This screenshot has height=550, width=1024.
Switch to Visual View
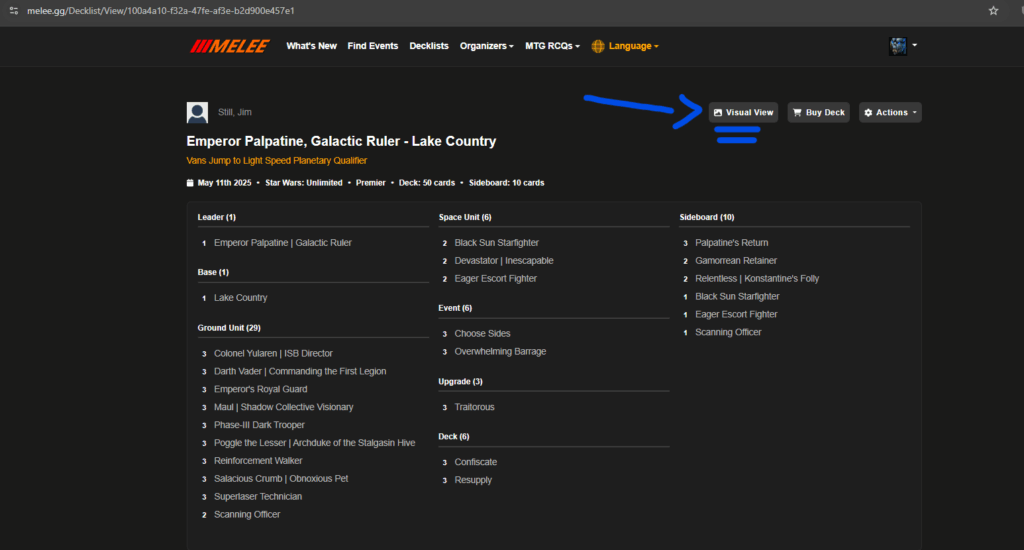743,112
